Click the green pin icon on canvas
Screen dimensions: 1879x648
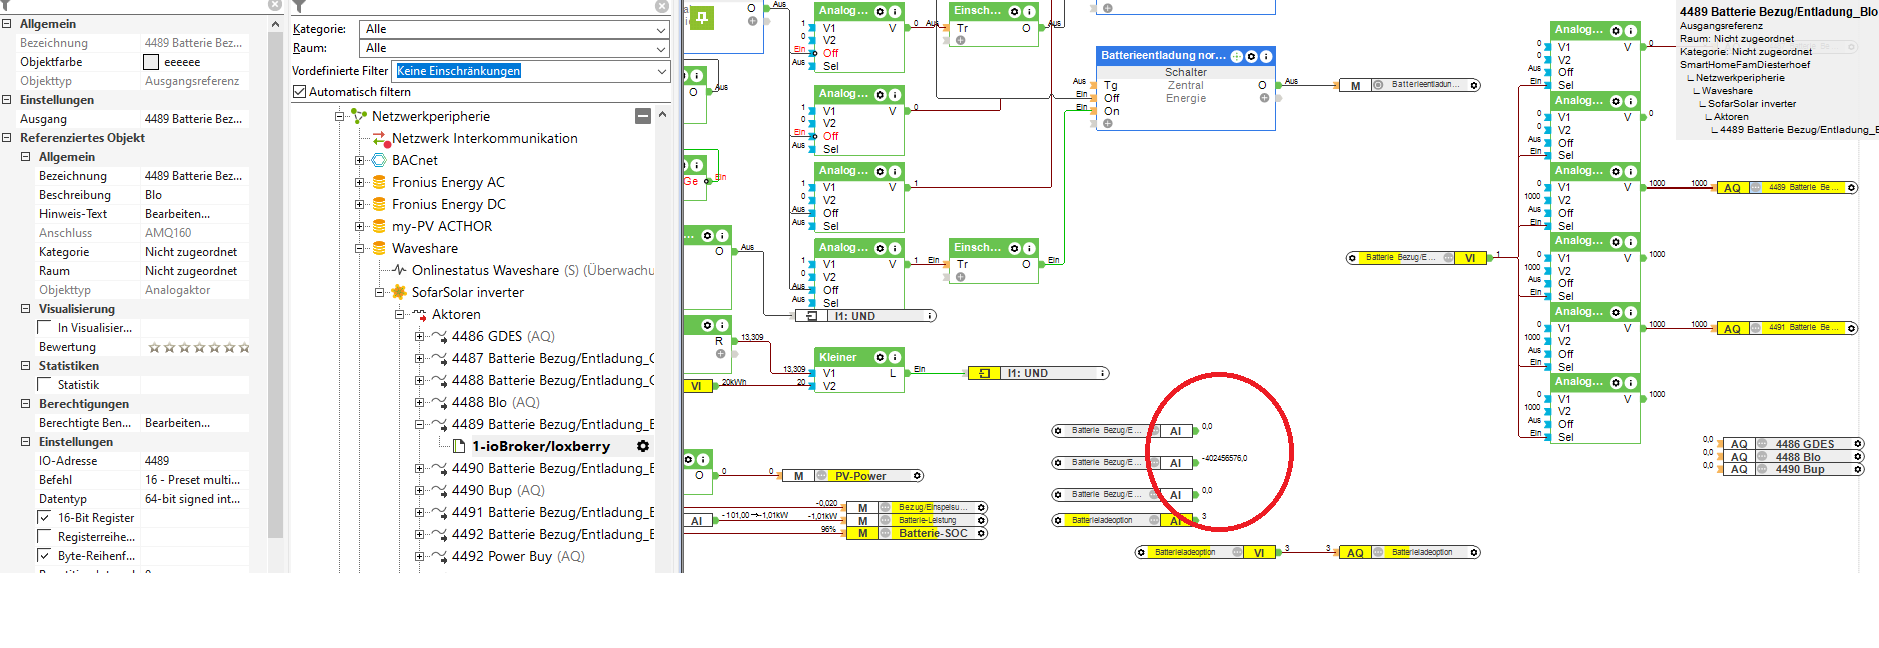702,17
